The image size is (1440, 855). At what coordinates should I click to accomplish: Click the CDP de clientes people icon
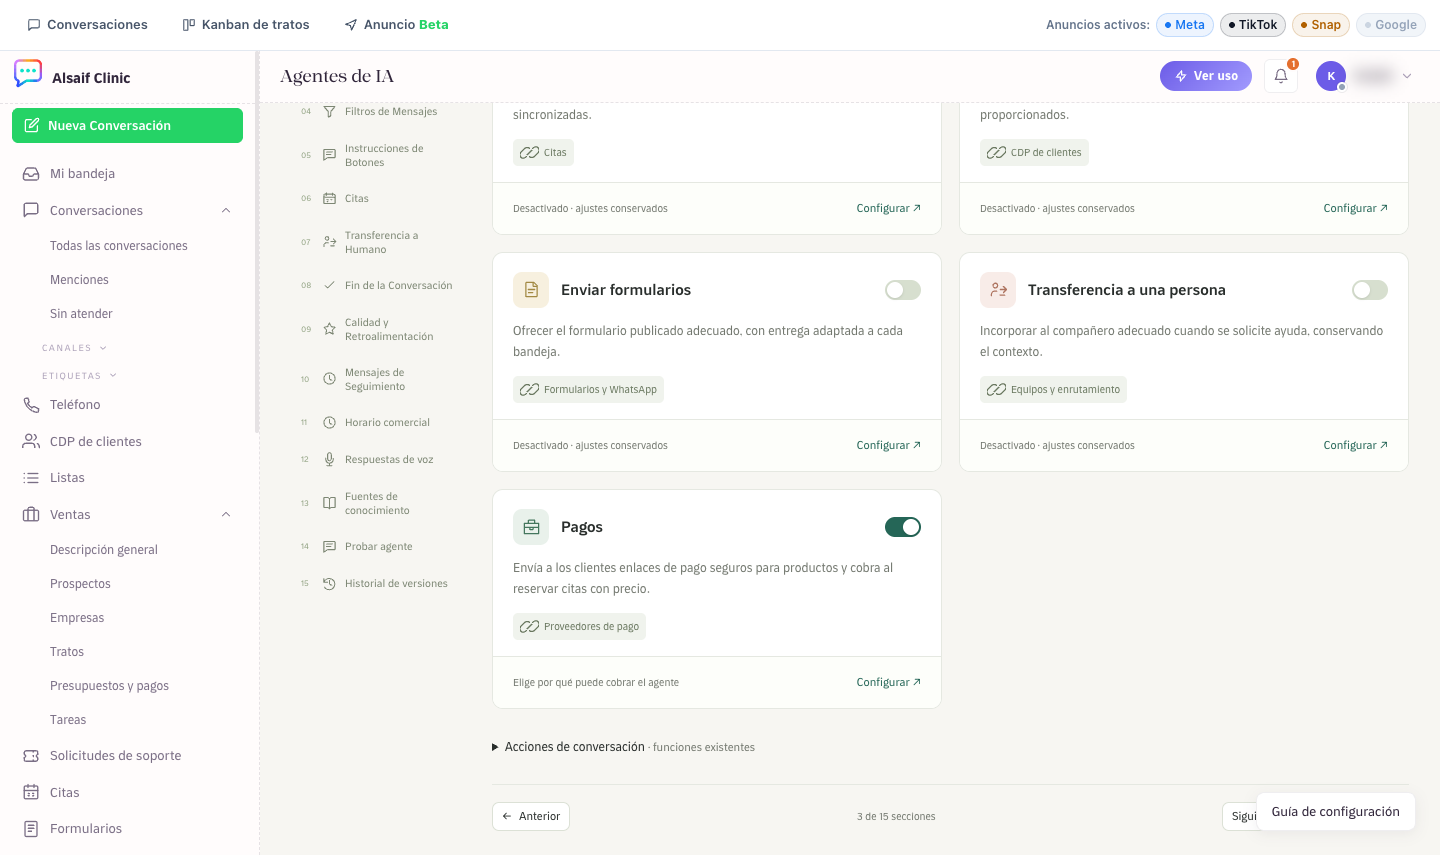pyautogui.click(x=31, y=442)
